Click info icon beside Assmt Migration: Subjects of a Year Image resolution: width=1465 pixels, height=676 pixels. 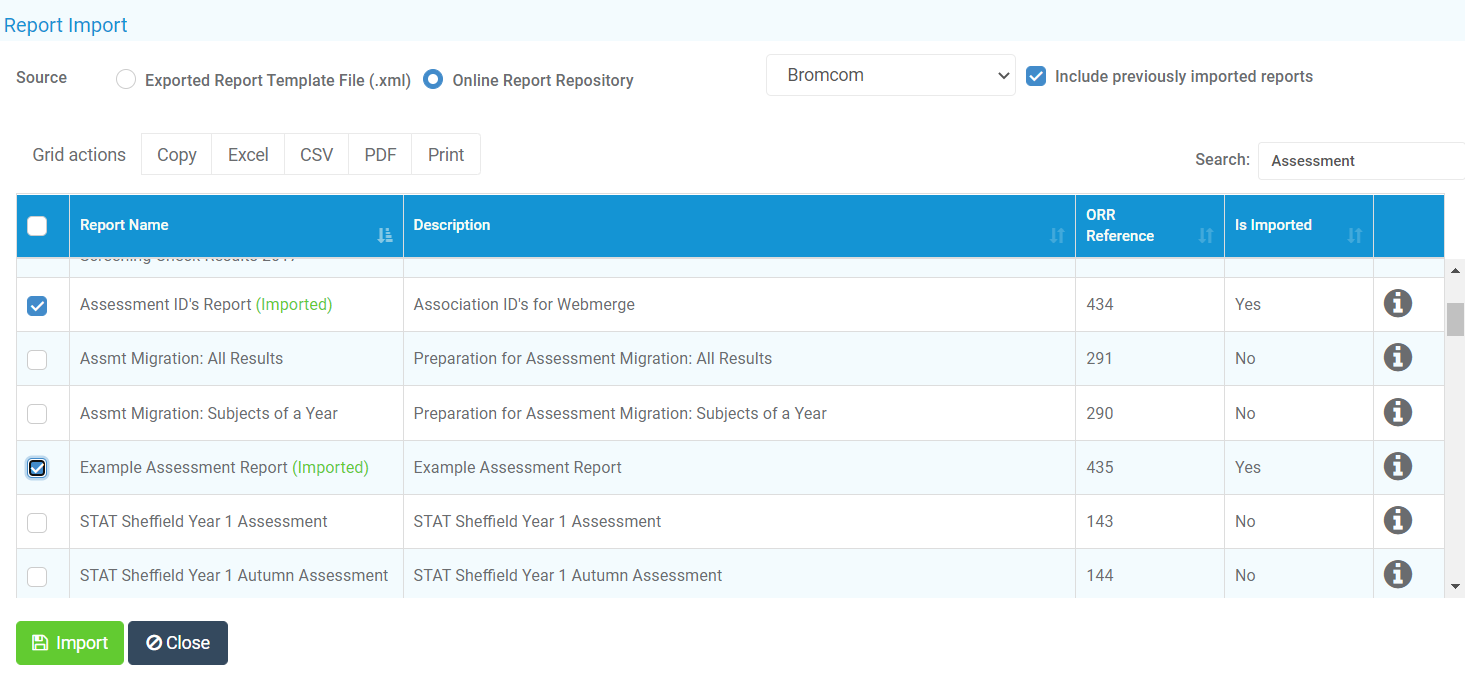(1397, 411)
